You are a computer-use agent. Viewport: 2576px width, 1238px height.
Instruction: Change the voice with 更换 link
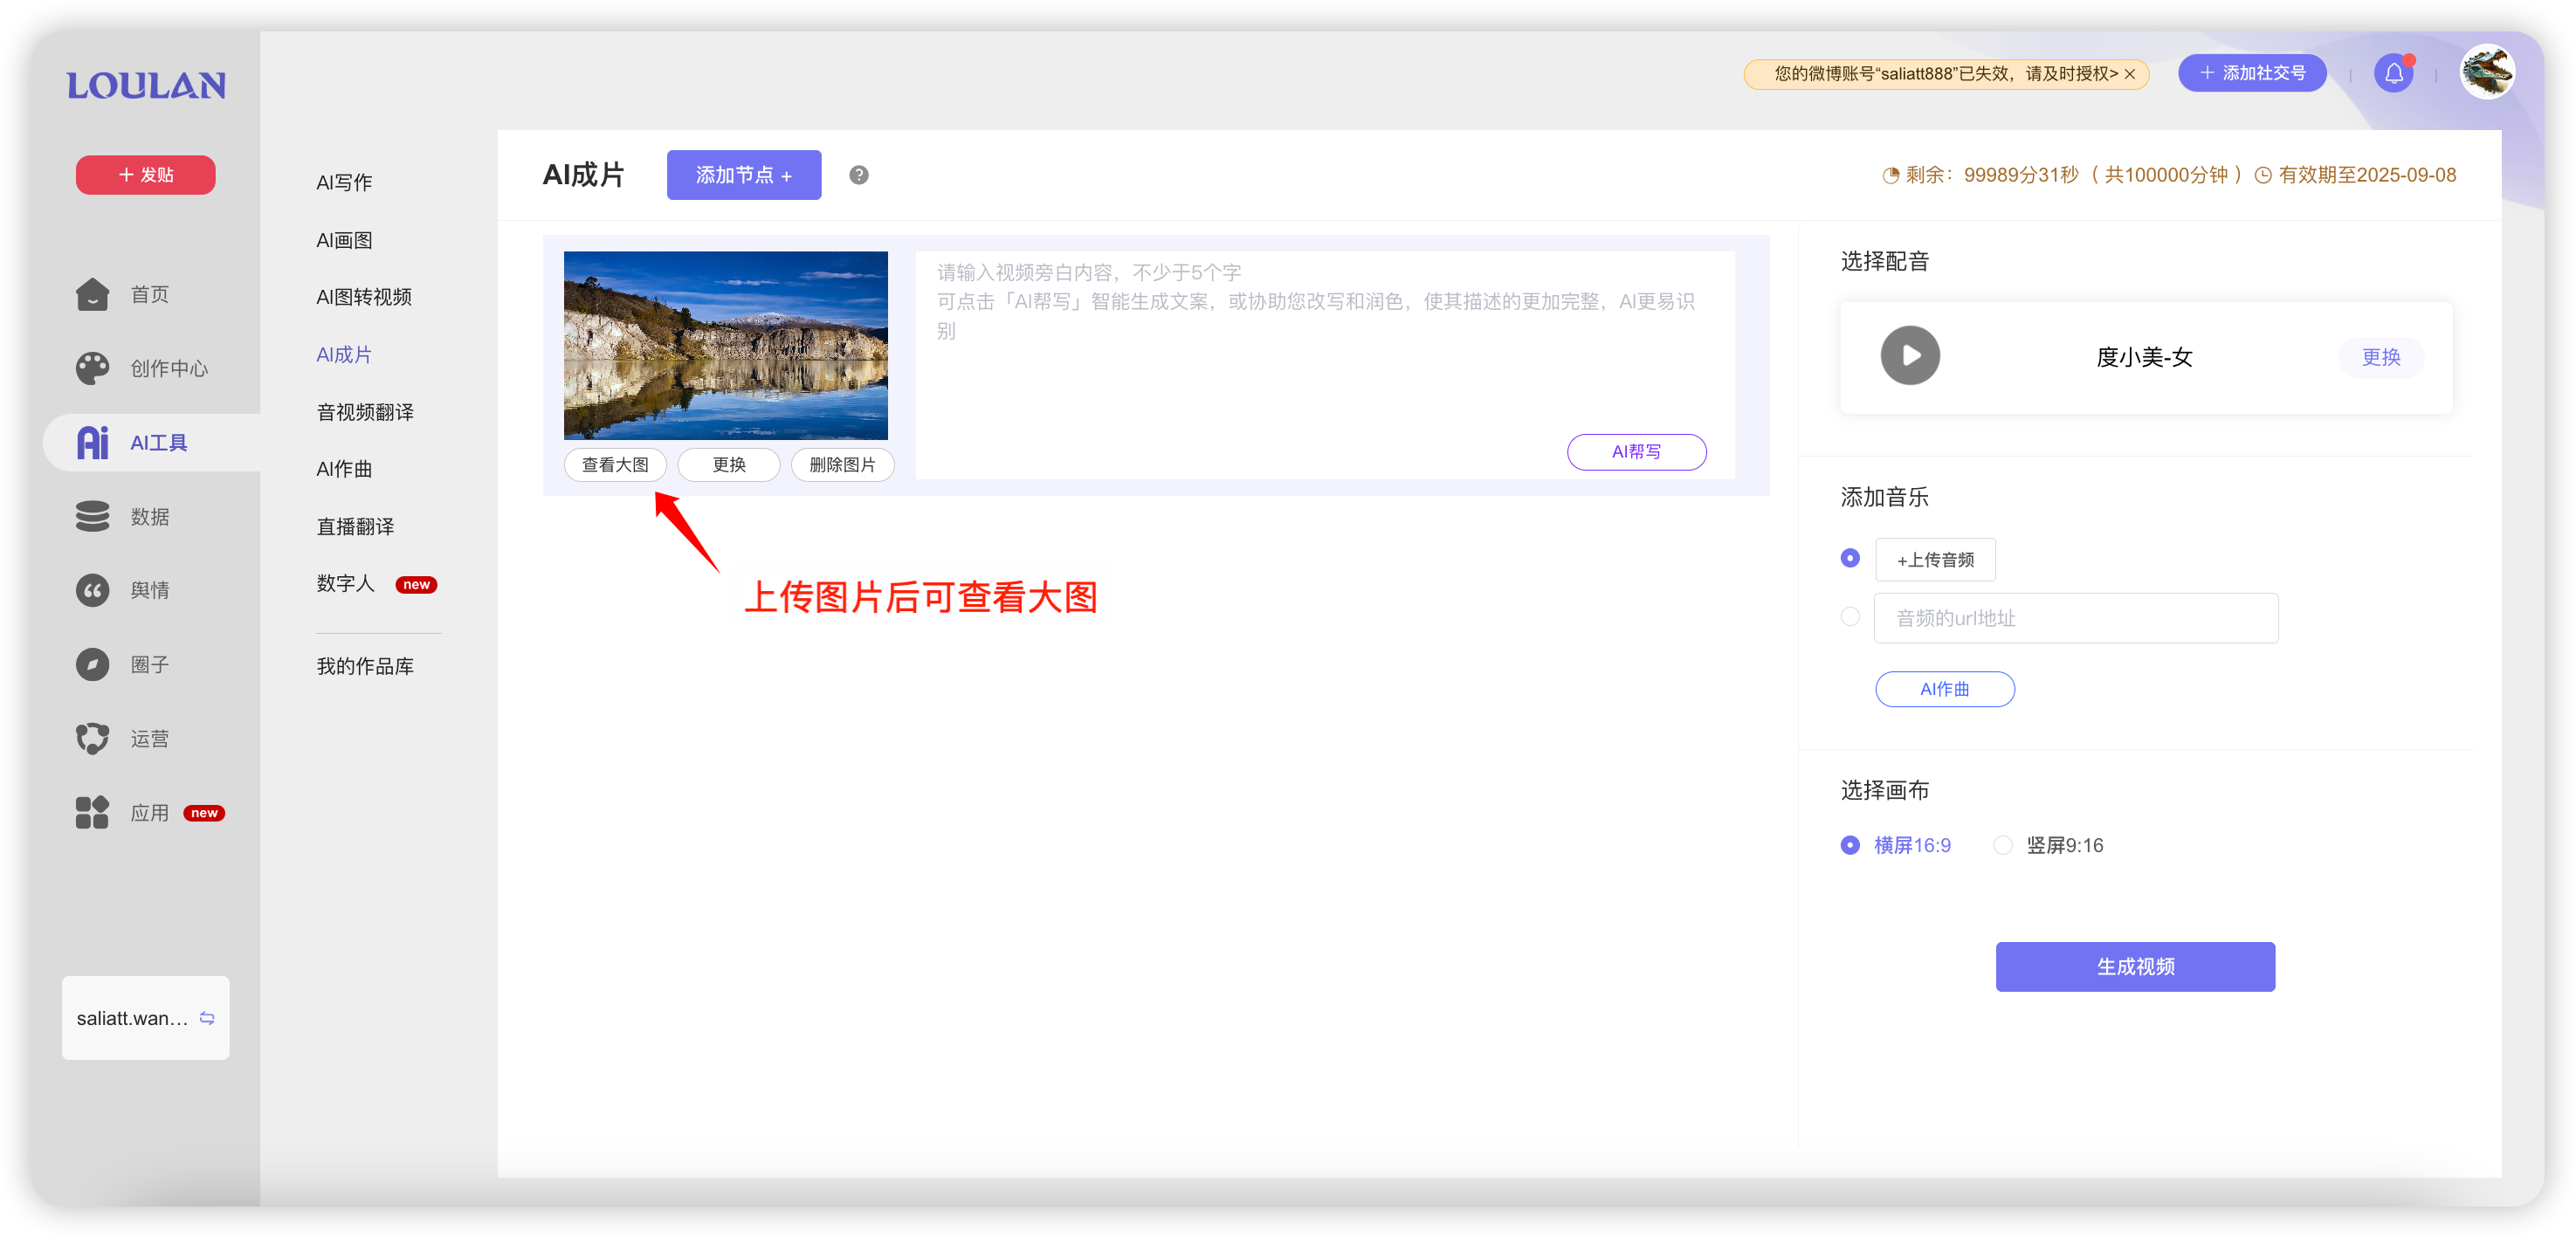coord(2382,357)
